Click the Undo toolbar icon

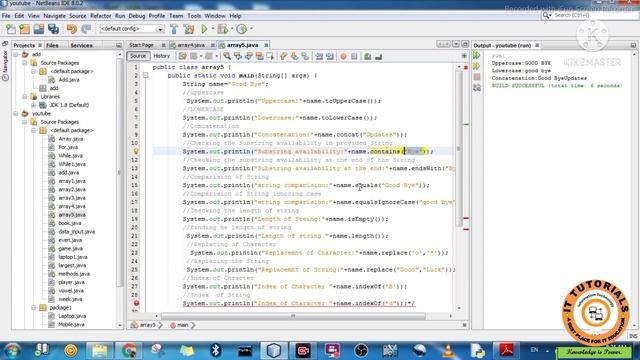(x=72, y=29)
